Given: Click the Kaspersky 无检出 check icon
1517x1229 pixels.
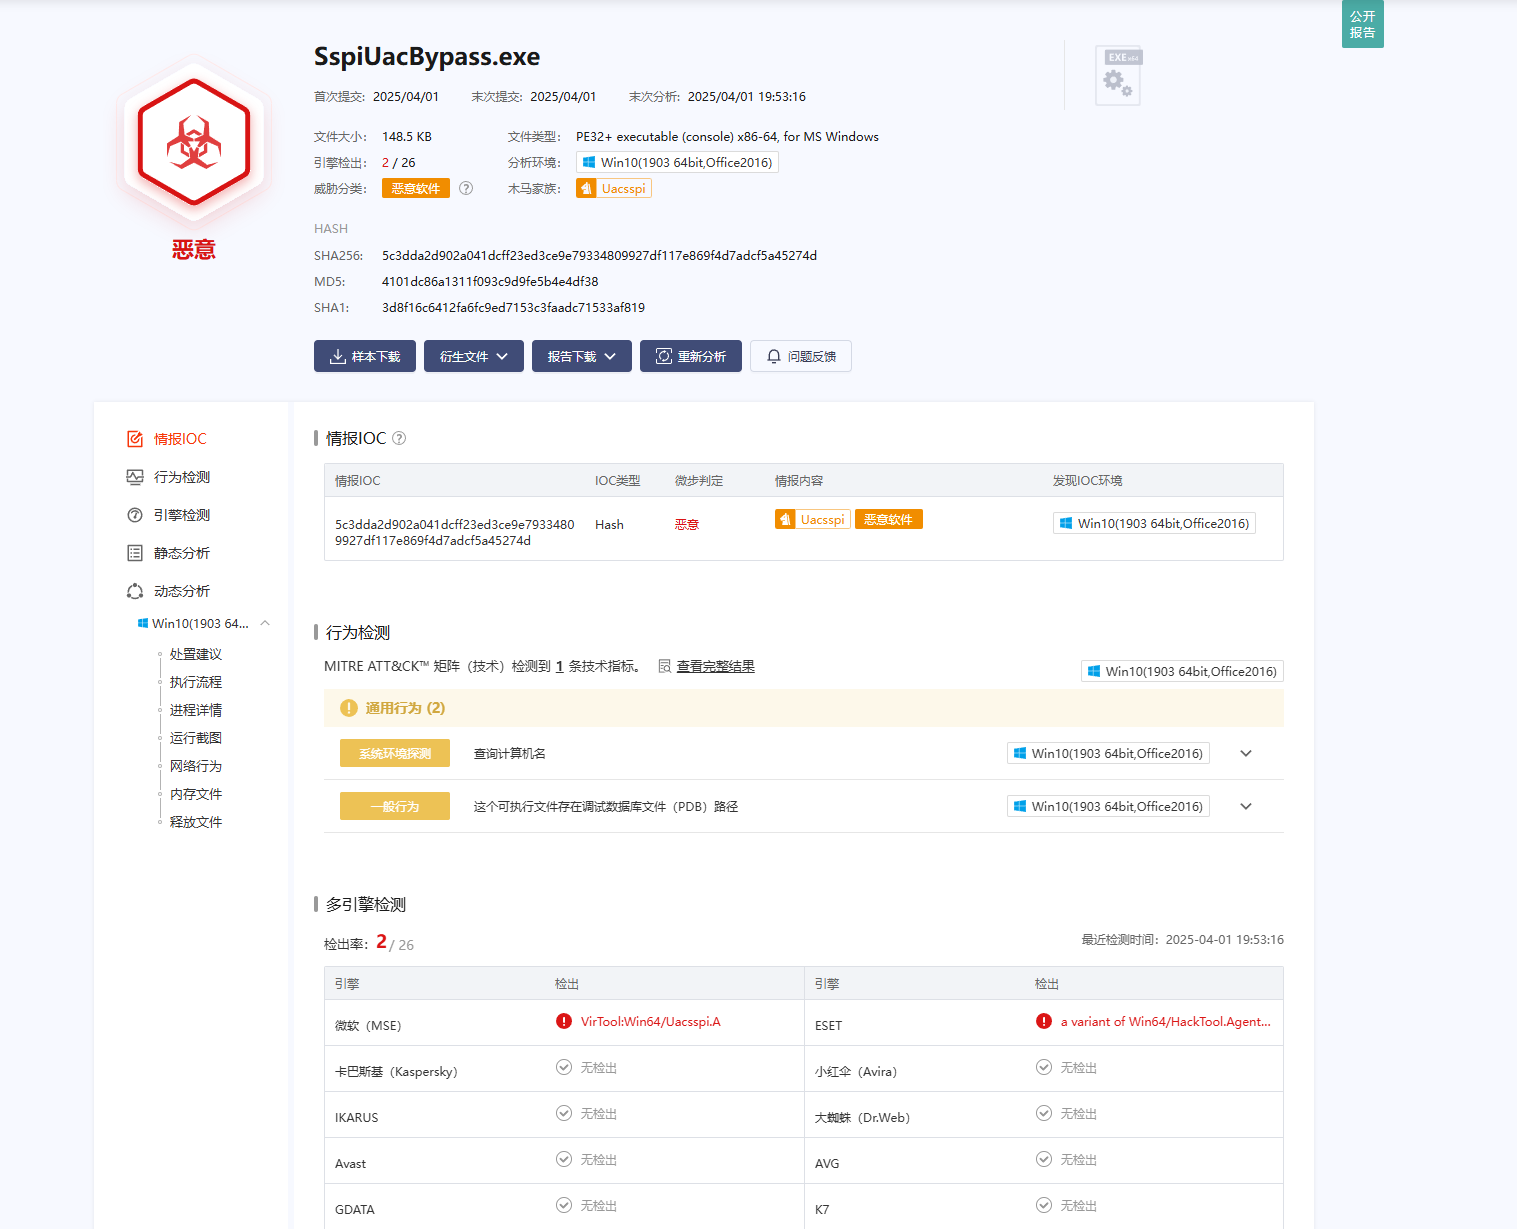Looking at the screenshot, I should (564, 1067).
